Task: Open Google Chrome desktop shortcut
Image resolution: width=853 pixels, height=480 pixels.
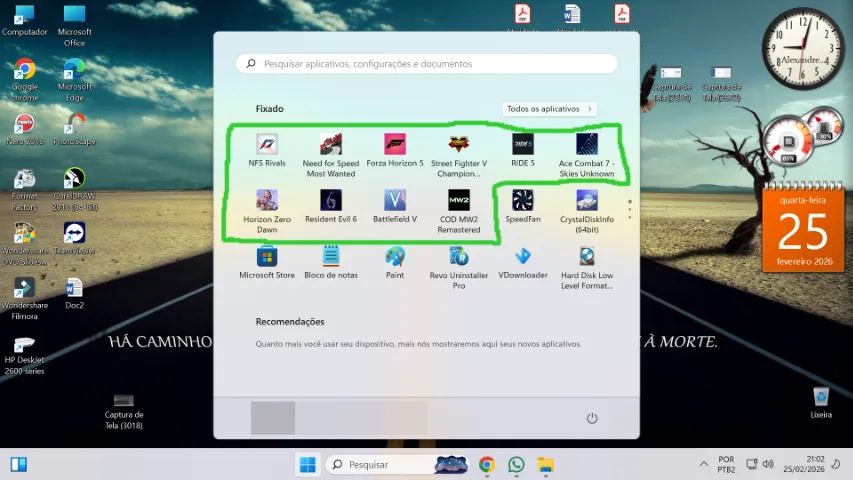Action: (24, 80)
